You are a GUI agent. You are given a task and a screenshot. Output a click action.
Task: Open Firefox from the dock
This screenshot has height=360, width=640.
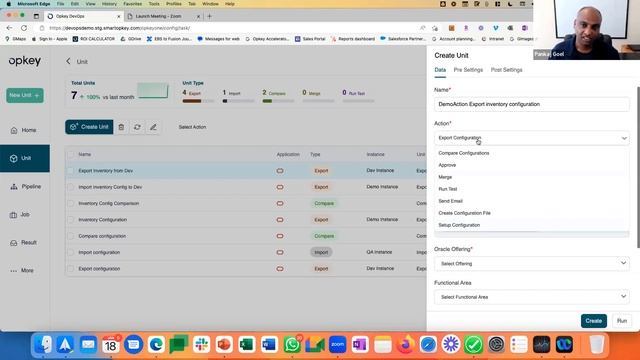click(405, 344)
